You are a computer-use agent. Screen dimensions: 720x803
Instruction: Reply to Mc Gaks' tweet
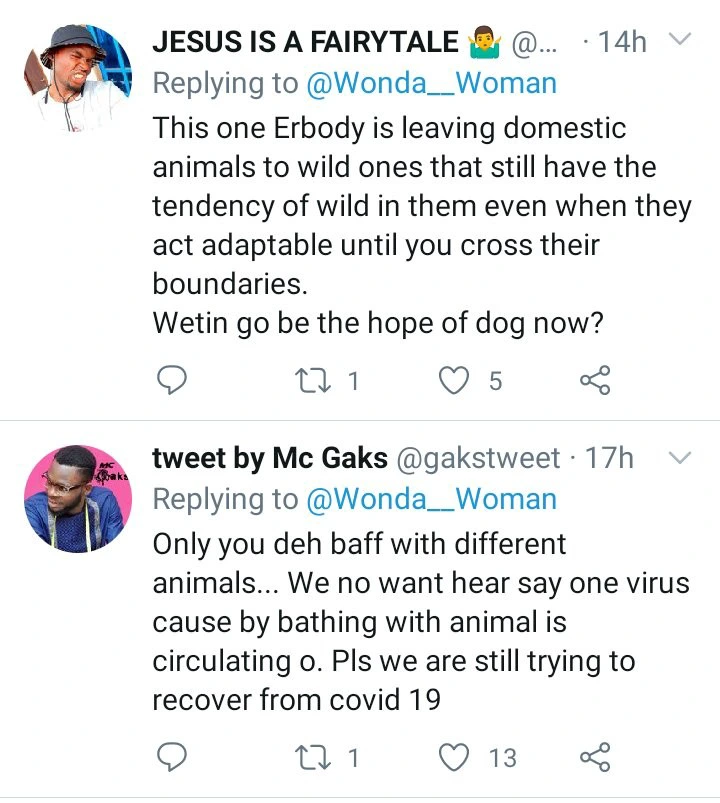173,757
